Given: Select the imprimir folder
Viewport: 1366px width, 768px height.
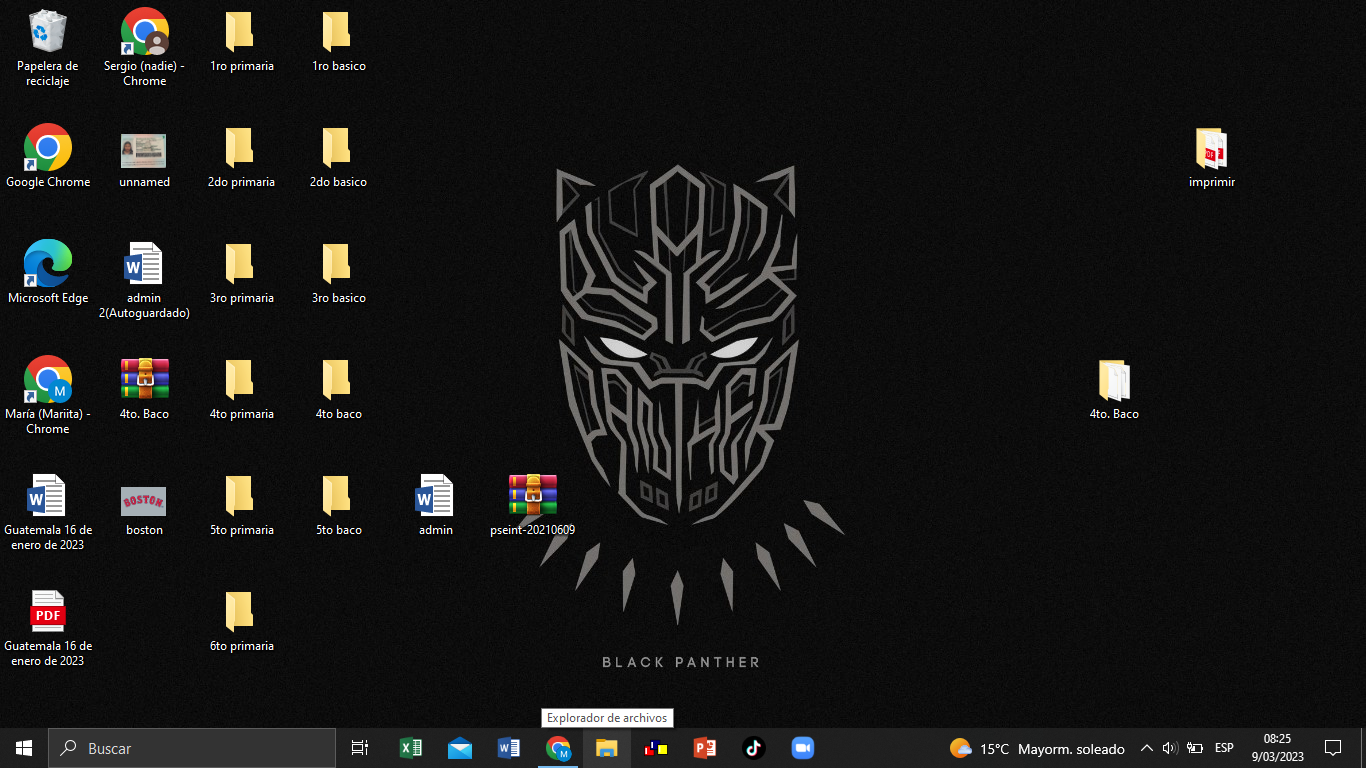Looking at the screenshot, I should point(1211,156).
